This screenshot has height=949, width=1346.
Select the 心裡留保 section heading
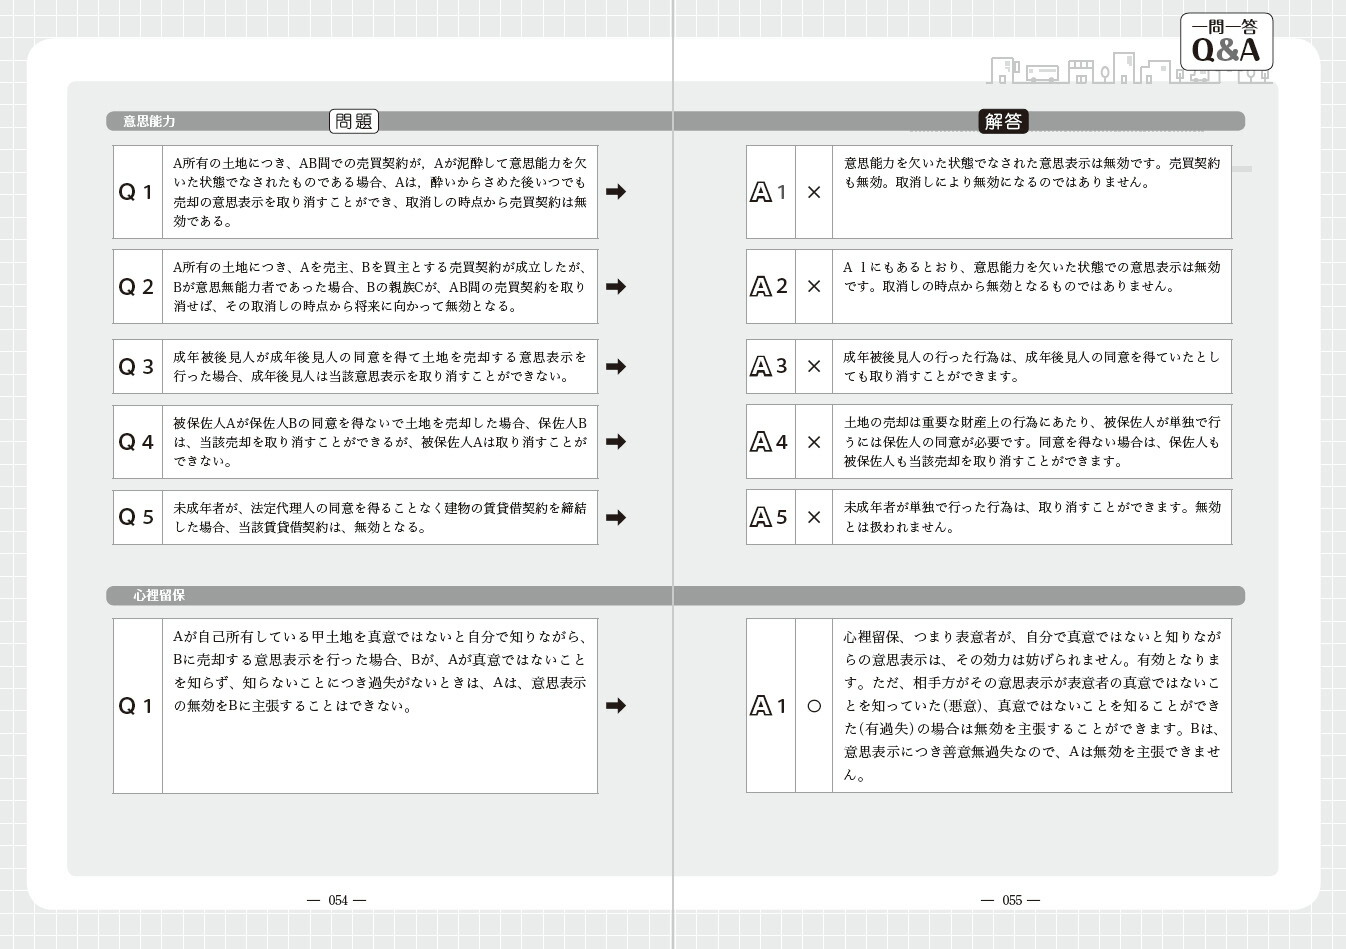(x=159, y=595)
